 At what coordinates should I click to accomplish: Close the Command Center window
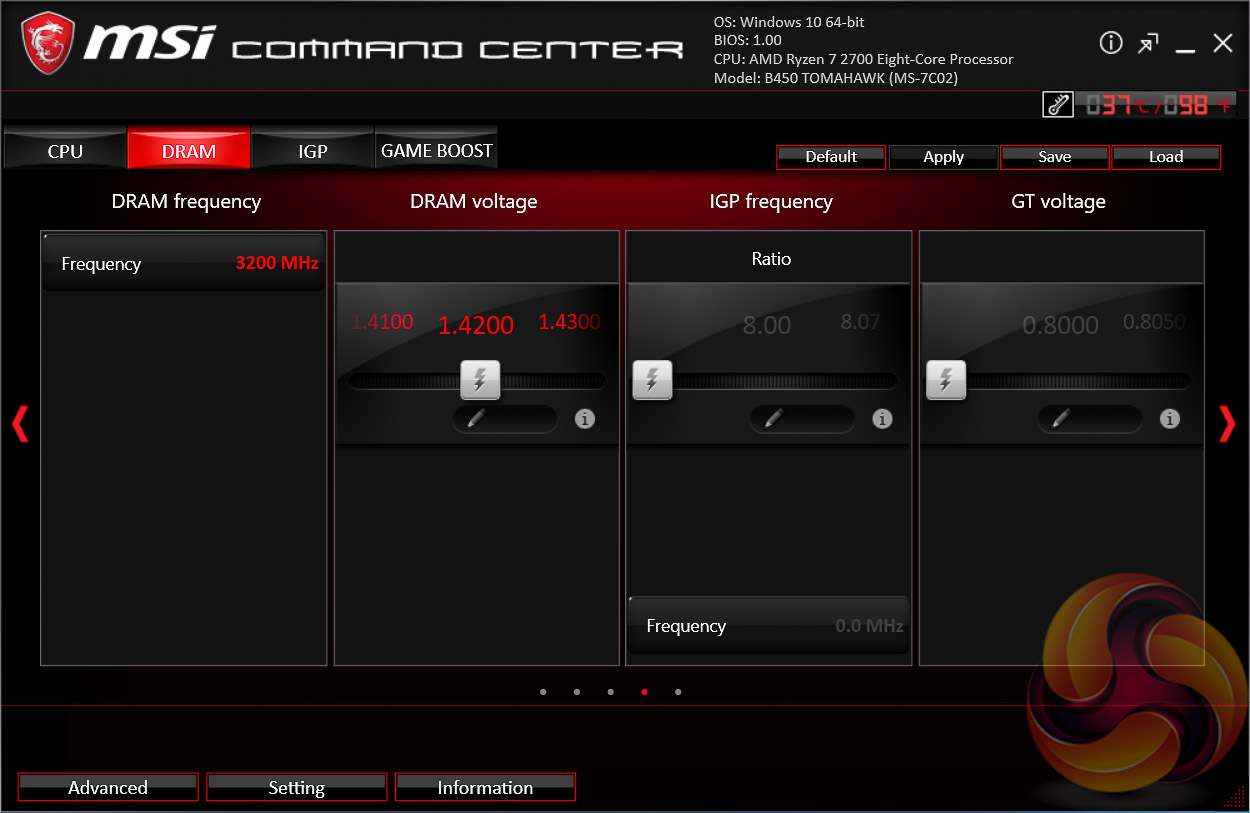coord(1223,43)
